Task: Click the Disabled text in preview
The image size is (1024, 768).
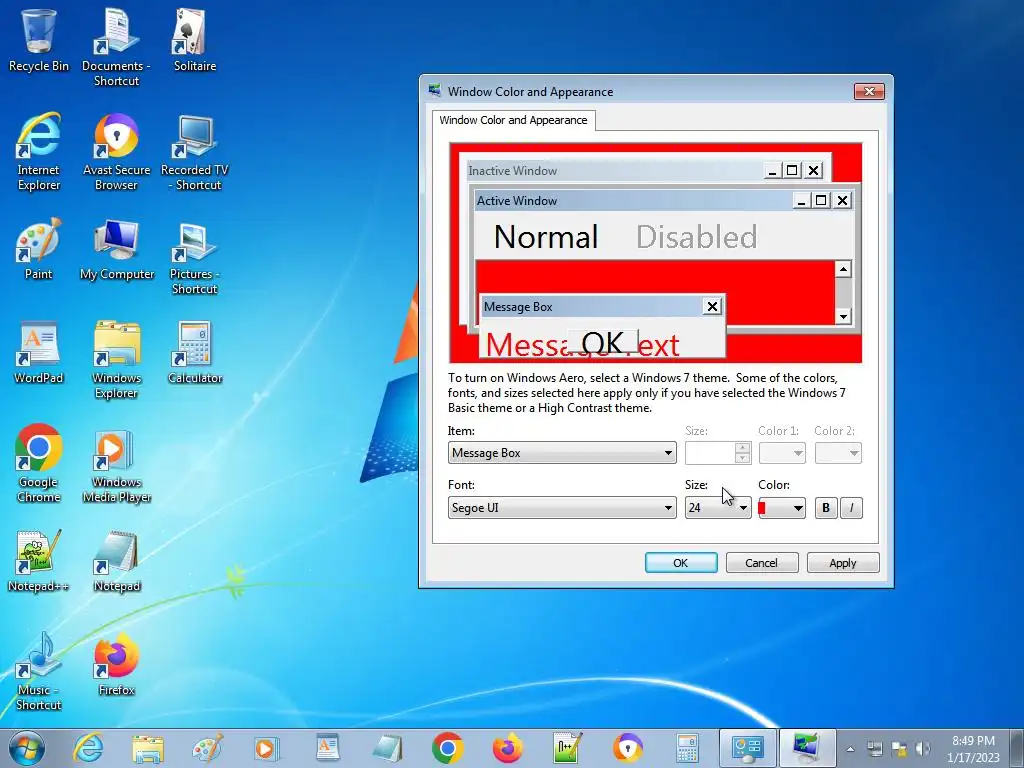Action: (696, 236)
